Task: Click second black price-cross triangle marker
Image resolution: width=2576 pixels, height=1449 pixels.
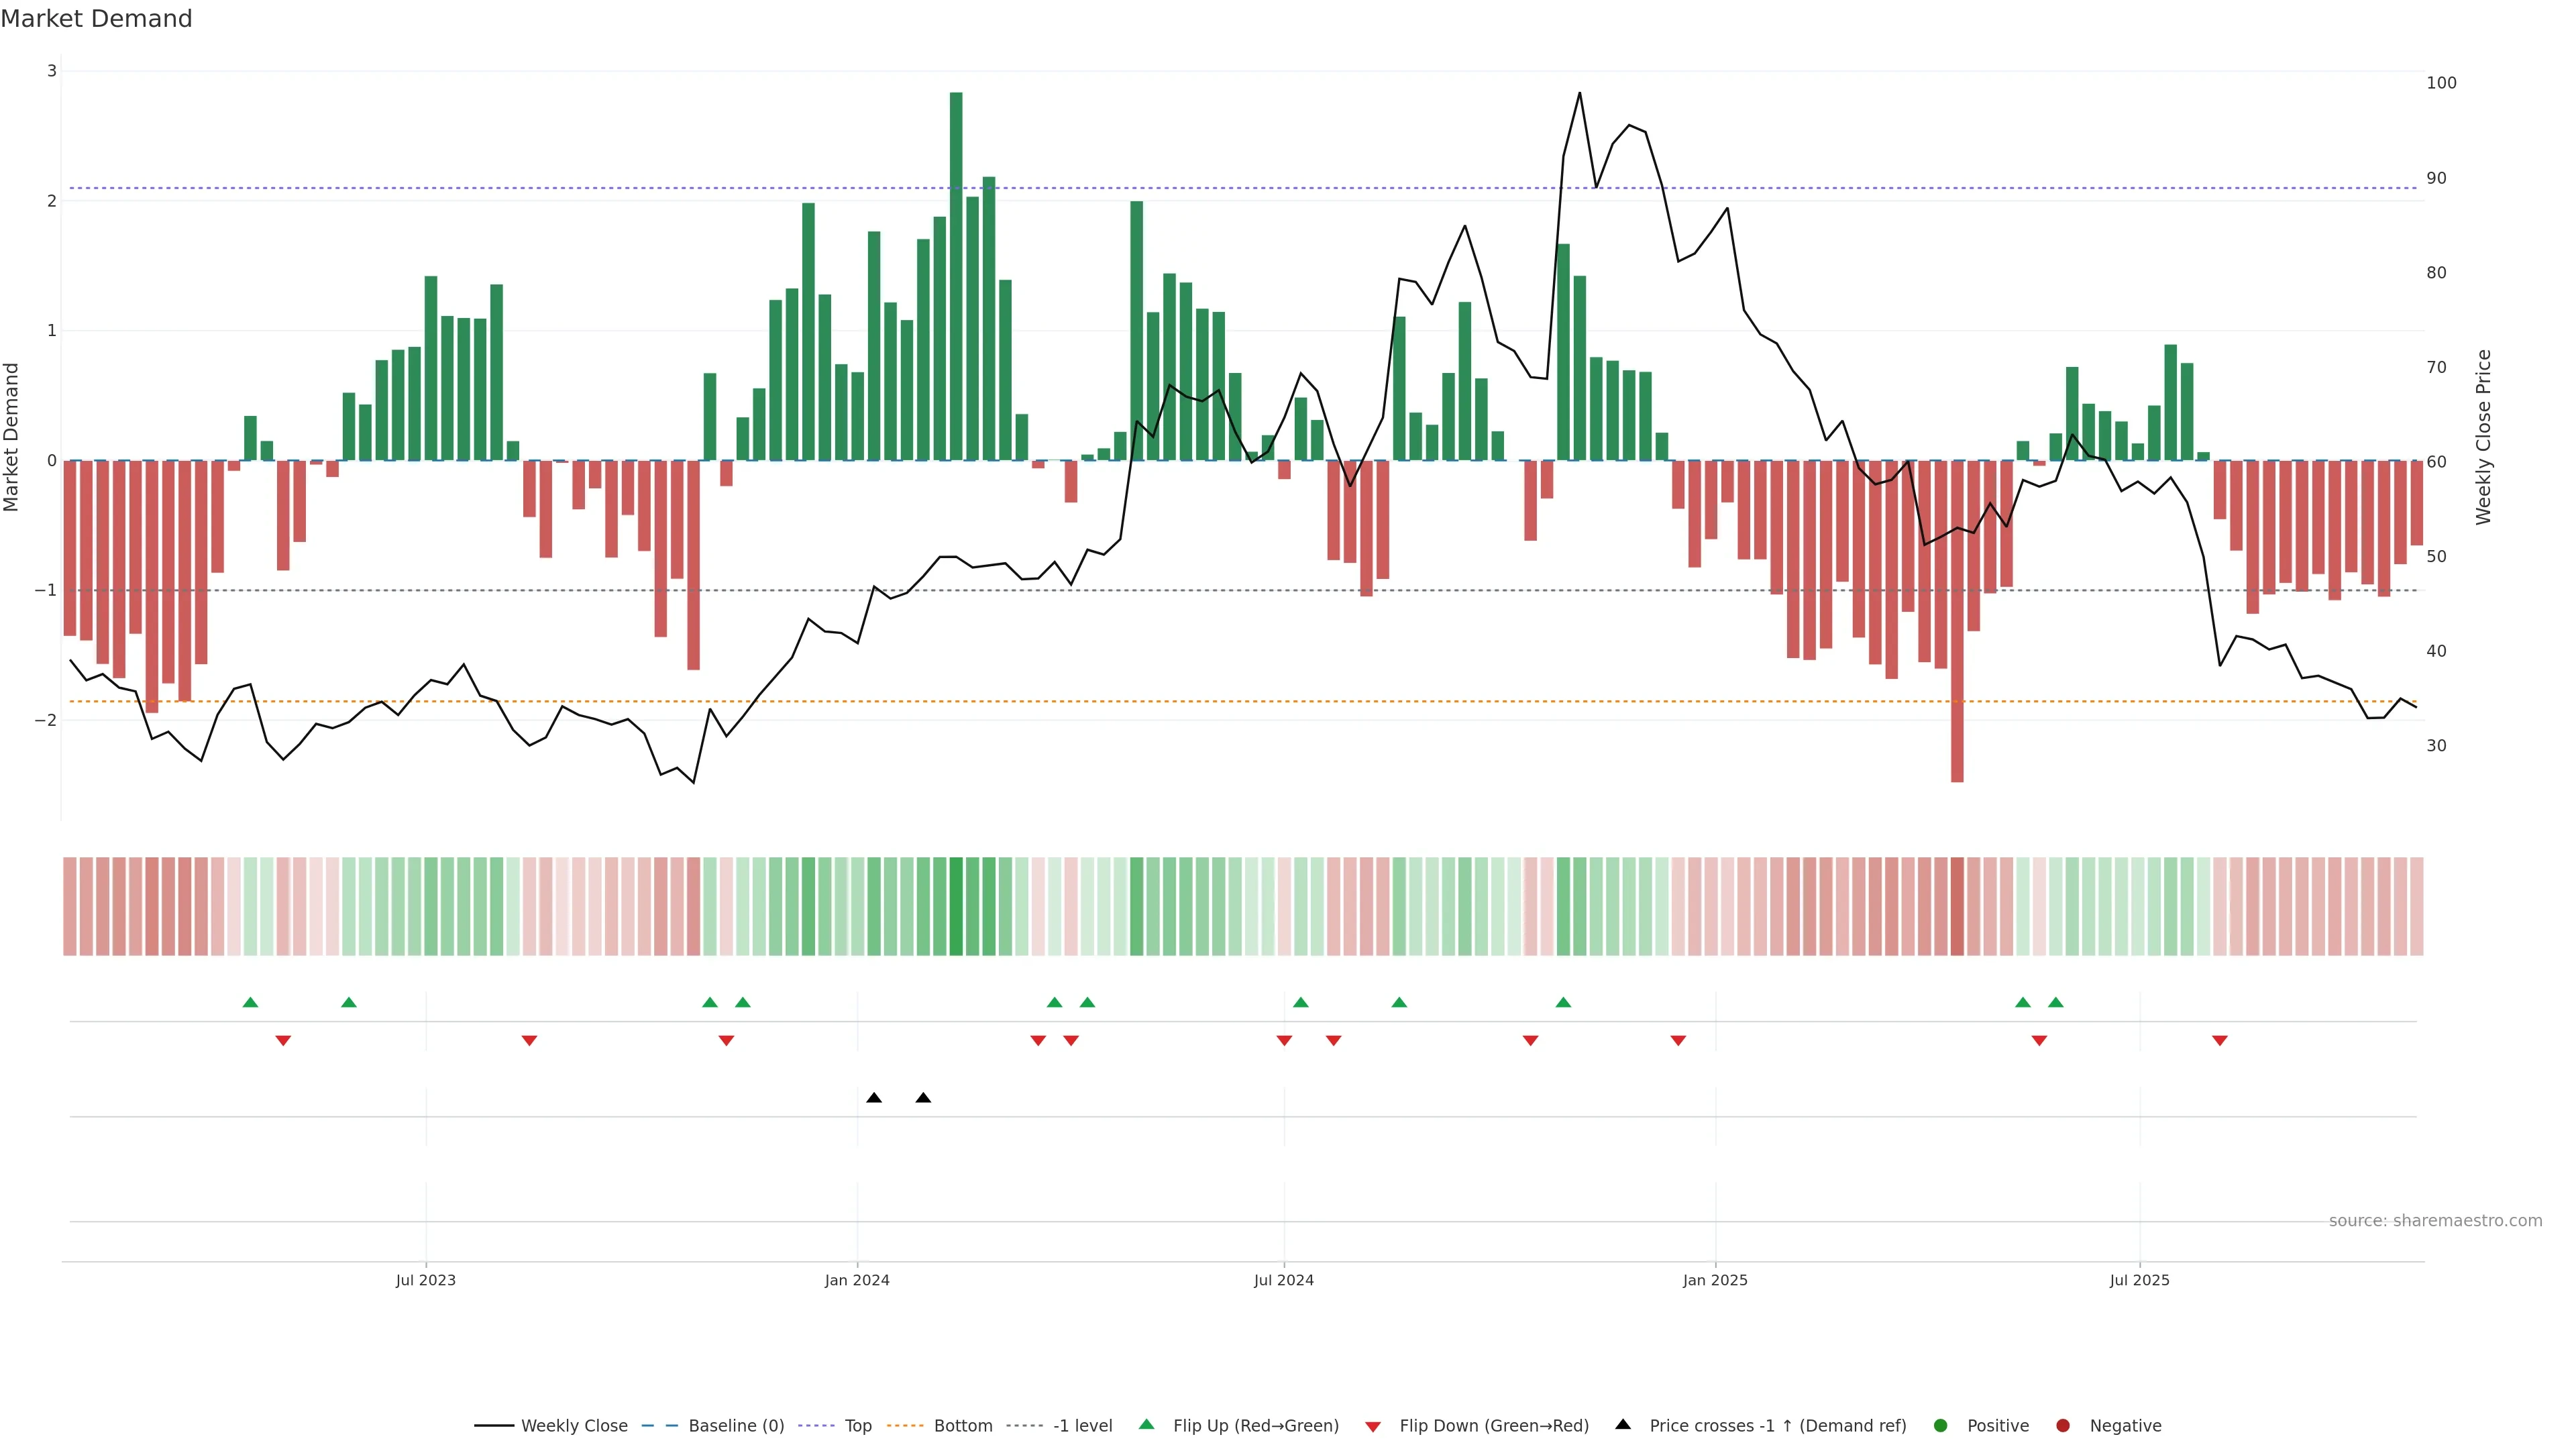Action: [923, 1098]
